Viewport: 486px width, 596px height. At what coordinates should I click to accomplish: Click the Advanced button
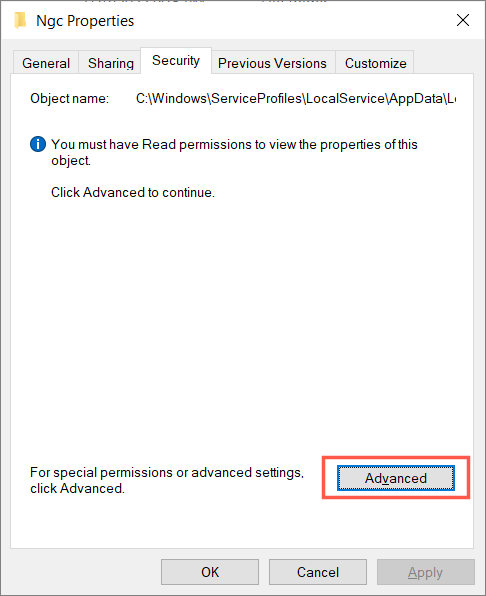[396, 478]
